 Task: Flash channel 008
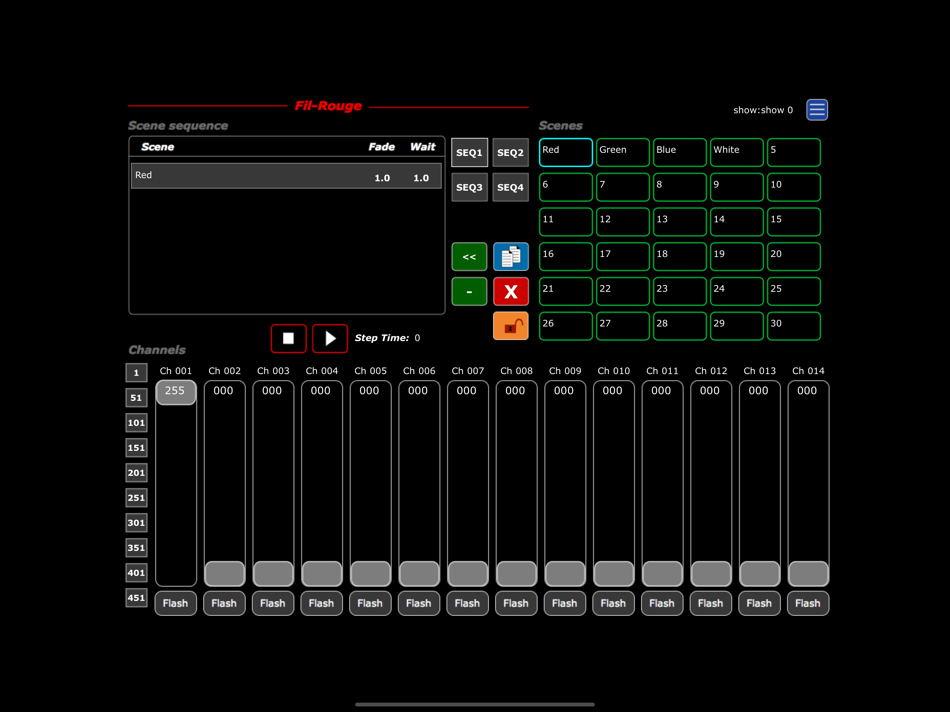click(x=516, y=604)
